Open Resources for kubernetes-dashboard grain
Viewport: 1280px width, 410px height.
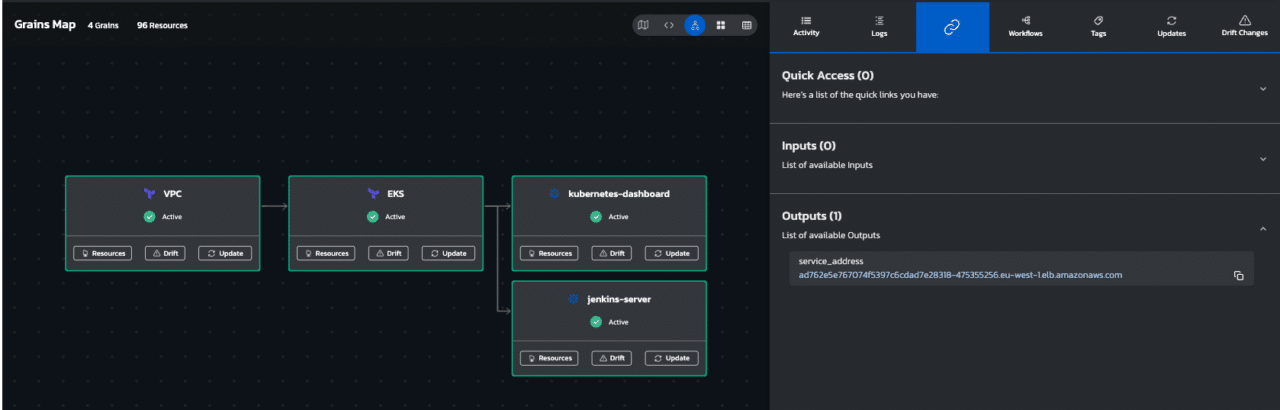549,253
